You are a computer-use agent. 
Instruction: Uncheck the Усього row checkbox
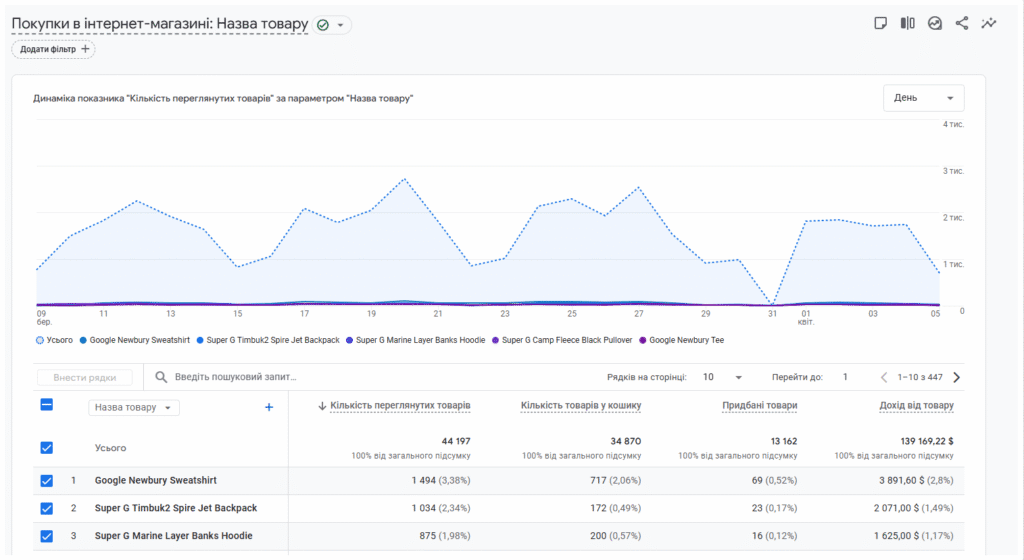[x=46, y=448]
